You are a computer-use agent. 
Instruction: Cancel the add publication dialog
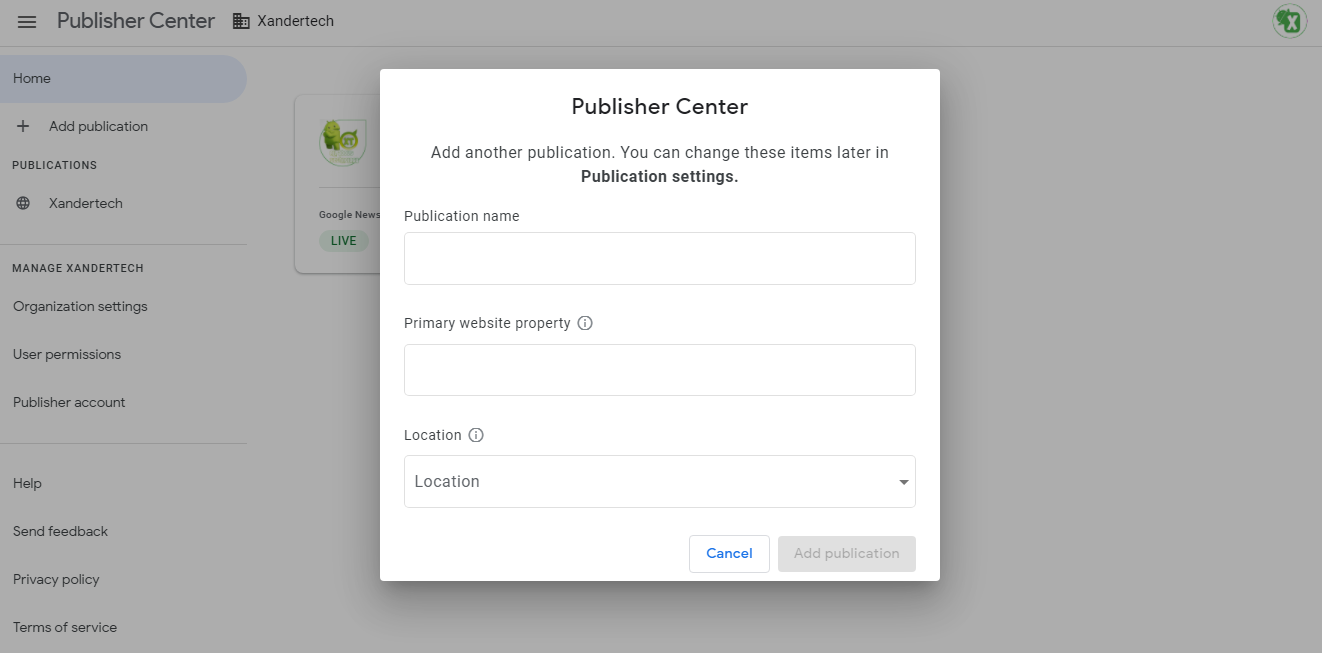click(x=729, y=554)
